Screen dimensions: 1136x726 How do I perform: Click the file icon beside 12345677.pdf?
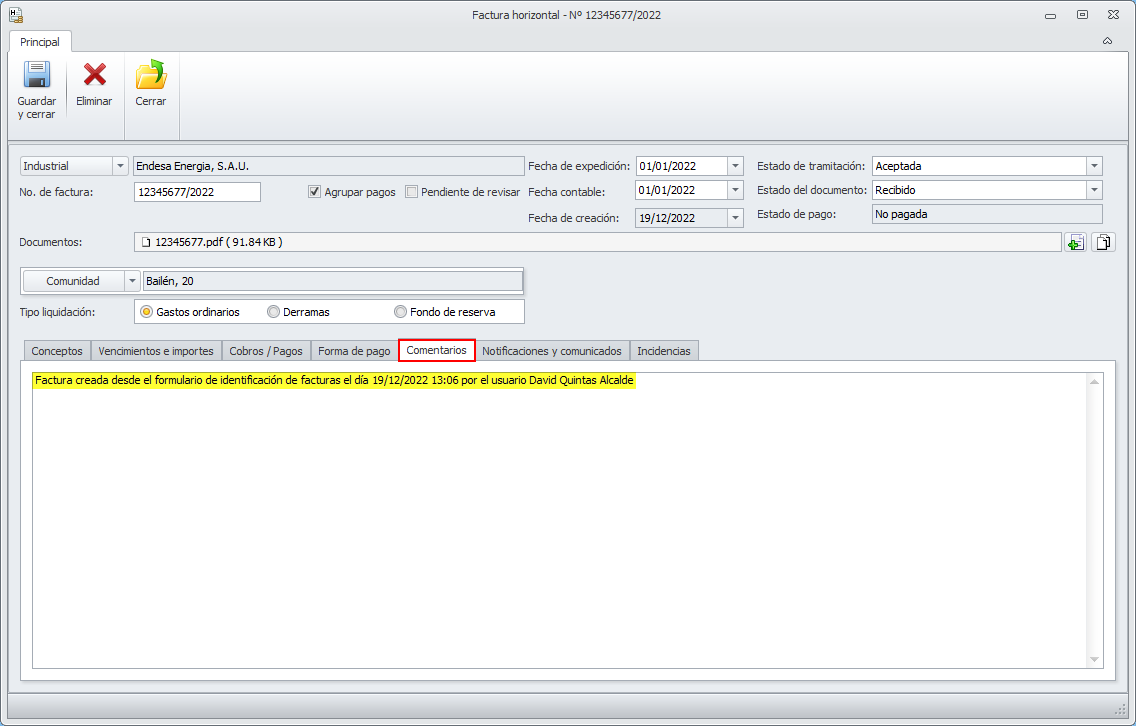[x=146, y=243]
